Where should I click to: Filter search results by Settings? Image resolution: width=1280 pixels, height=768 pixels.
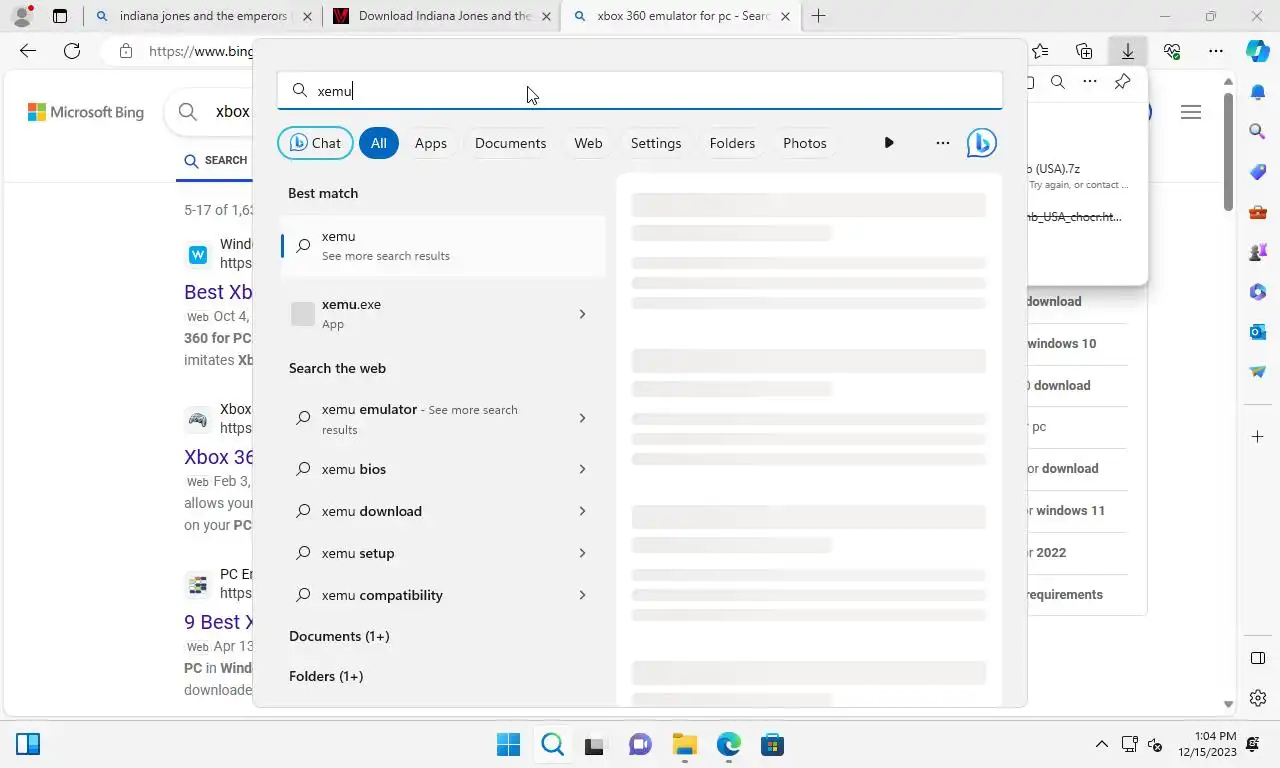tap(656, 143)
